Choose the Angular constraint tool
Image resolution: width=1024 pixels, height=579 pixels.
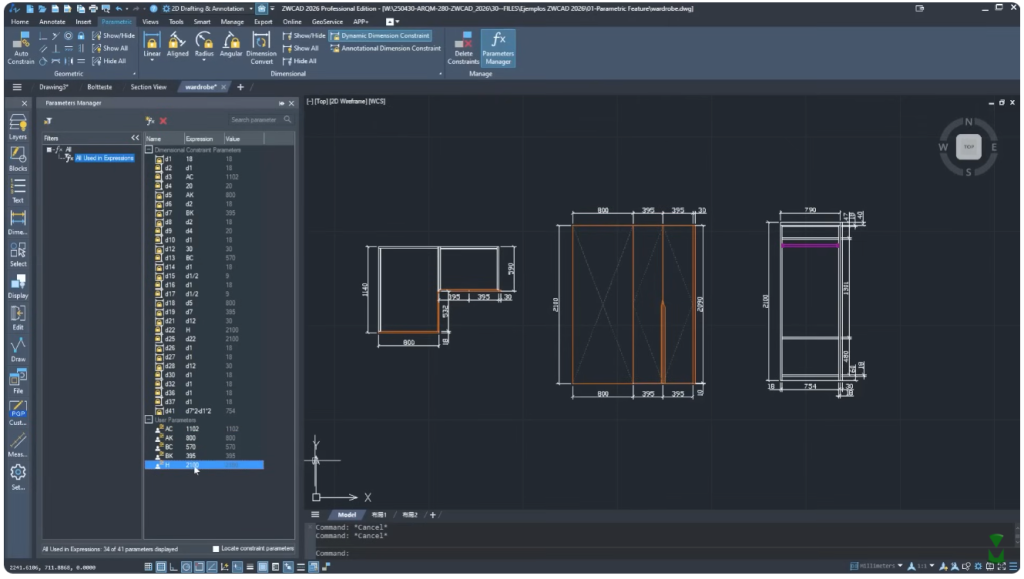[231, 44]
